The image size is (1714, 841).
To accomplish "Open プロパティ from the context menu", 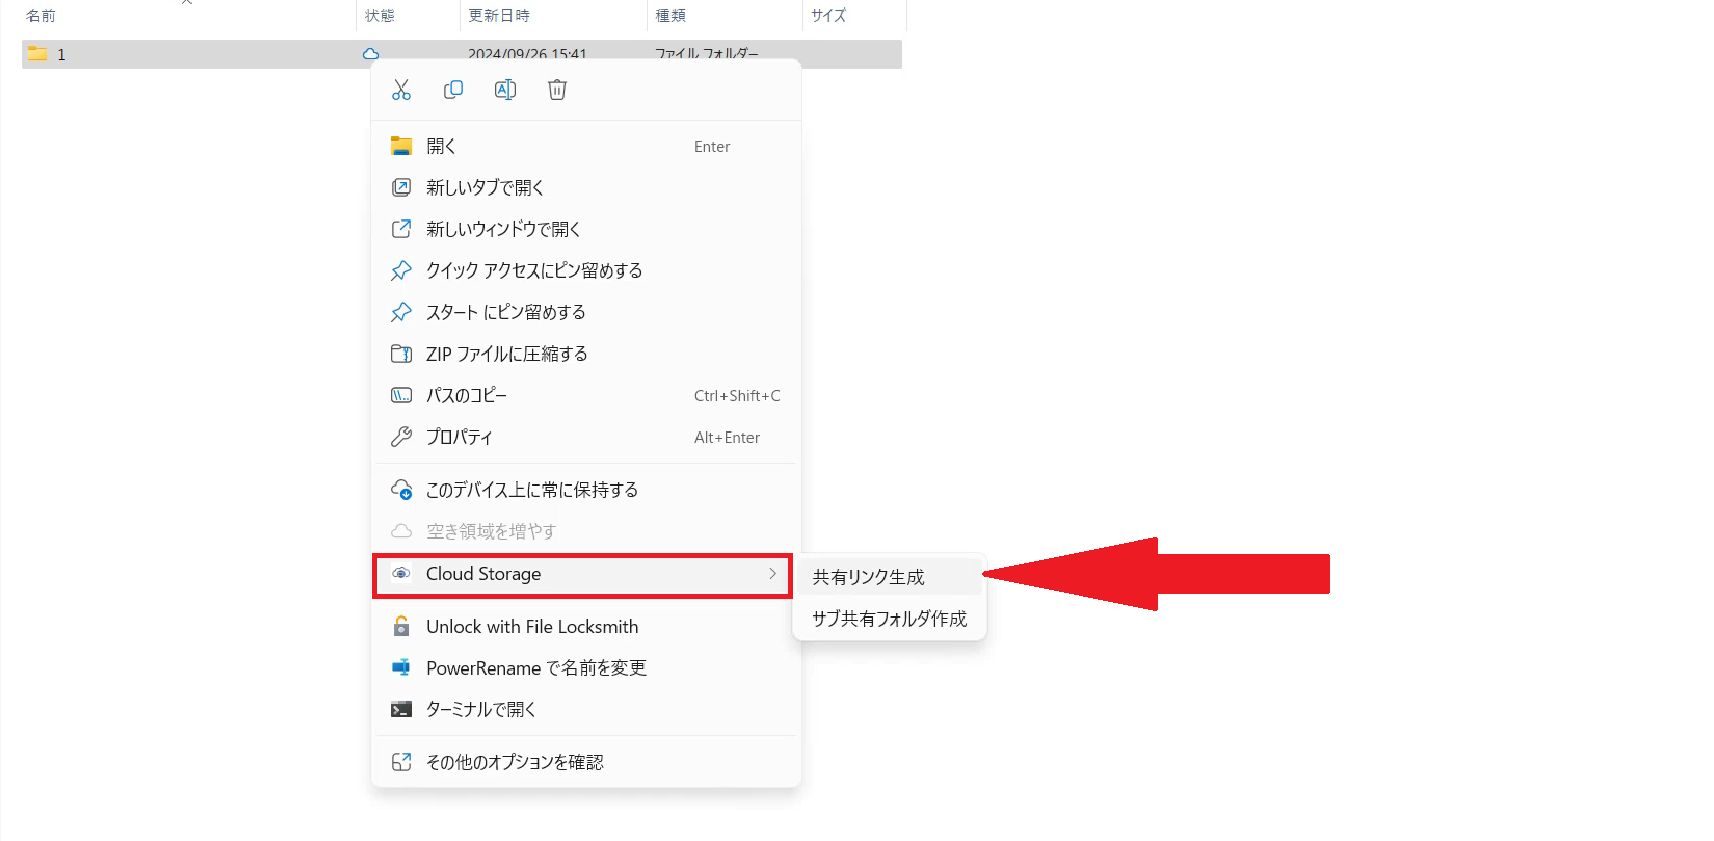I will pos(585,437).
